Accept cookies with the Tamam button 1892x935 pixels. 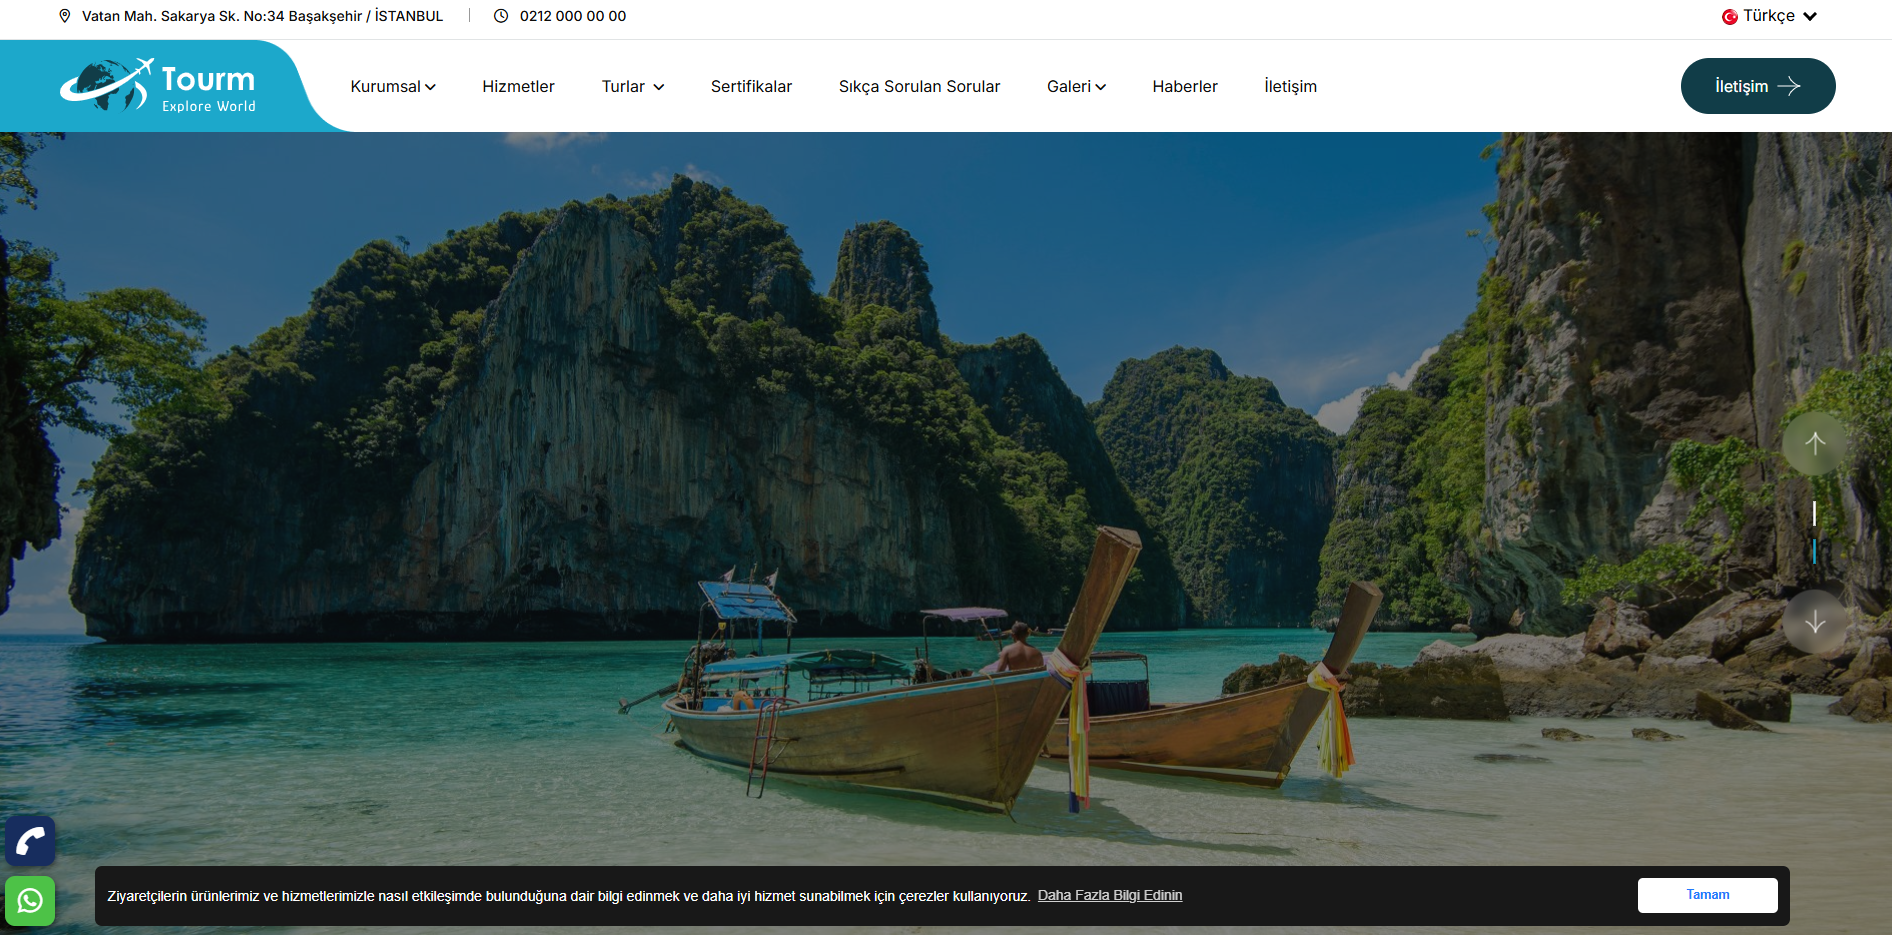1706,894
